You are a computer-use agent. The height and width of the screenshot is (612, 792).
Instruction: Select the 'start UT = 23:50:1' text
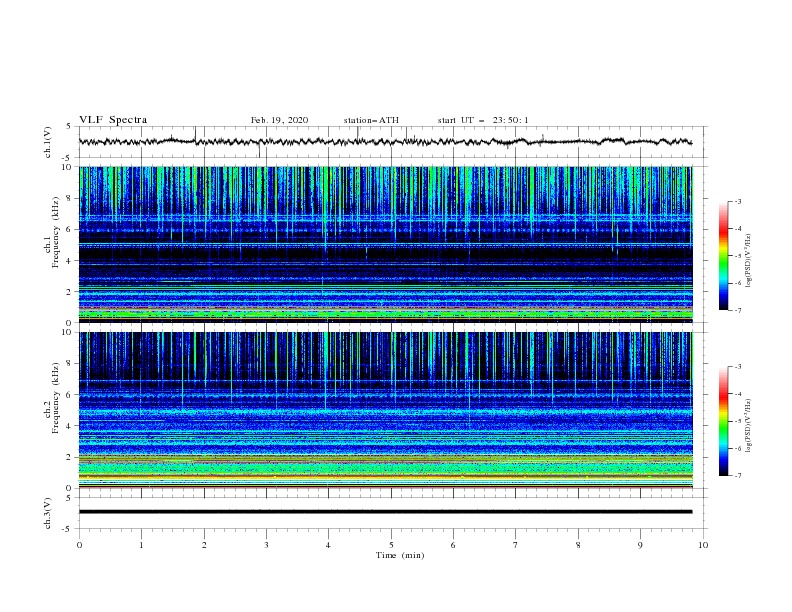point(483,120)
